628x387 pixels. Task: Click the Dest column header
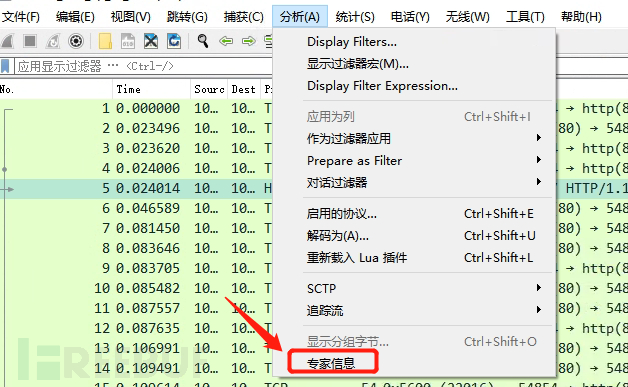244,89
